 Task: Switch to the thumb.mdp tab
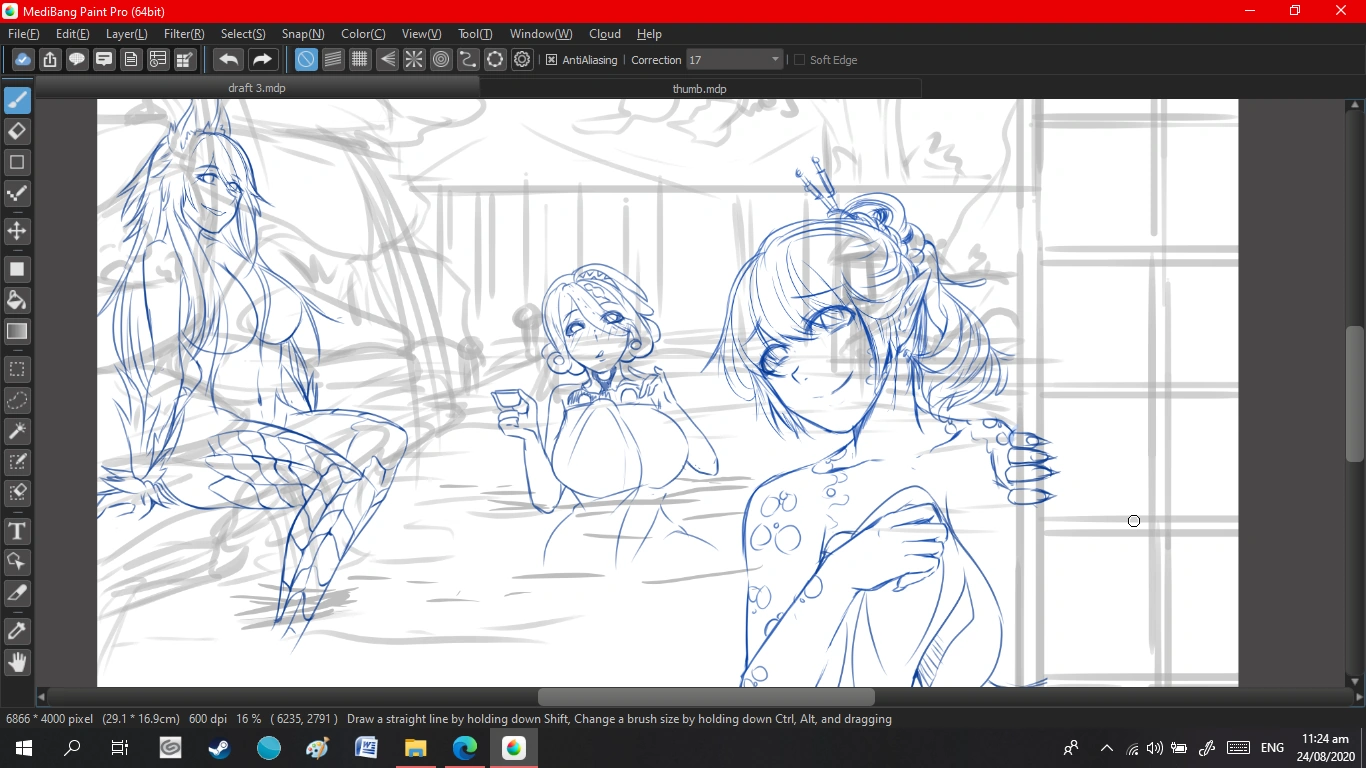(x=700, y=88)
